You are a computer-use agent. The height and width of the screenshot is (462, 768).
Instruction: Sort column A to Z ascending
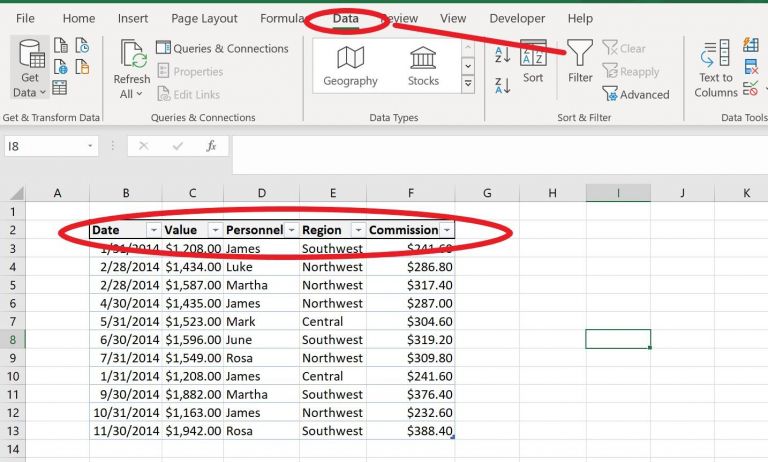point(503,56)
